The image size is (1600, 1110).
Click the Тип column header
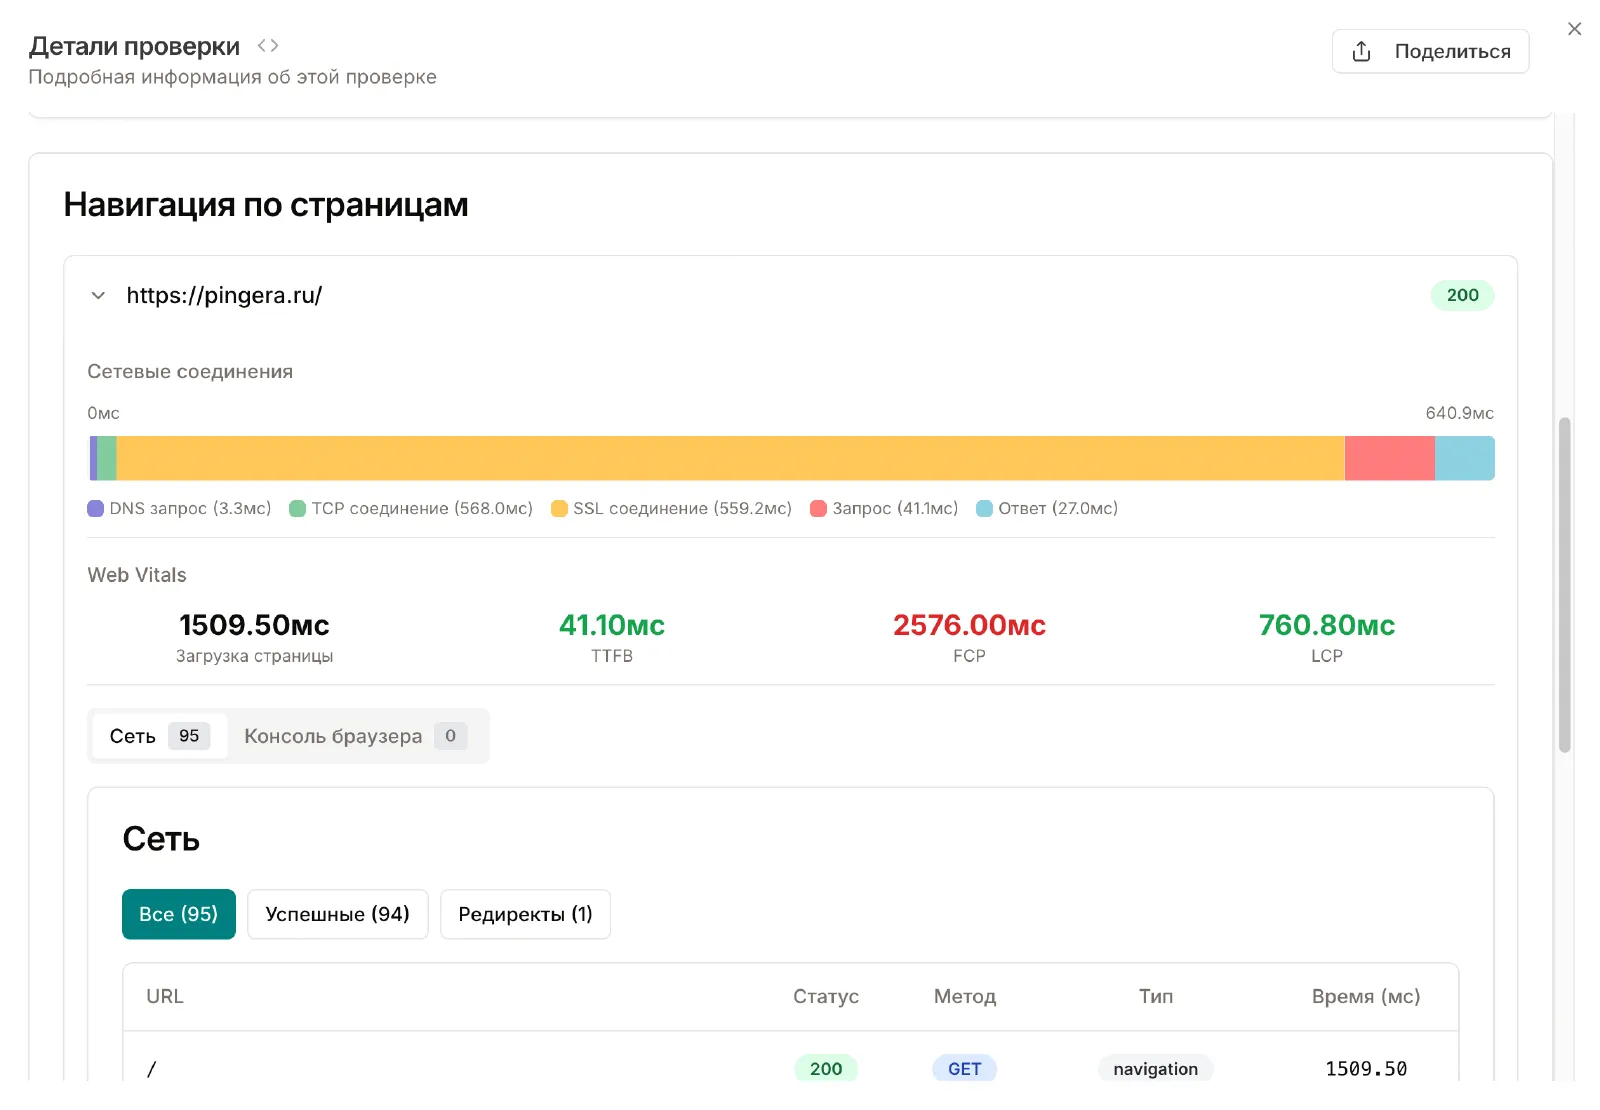tap(1156, 996)
